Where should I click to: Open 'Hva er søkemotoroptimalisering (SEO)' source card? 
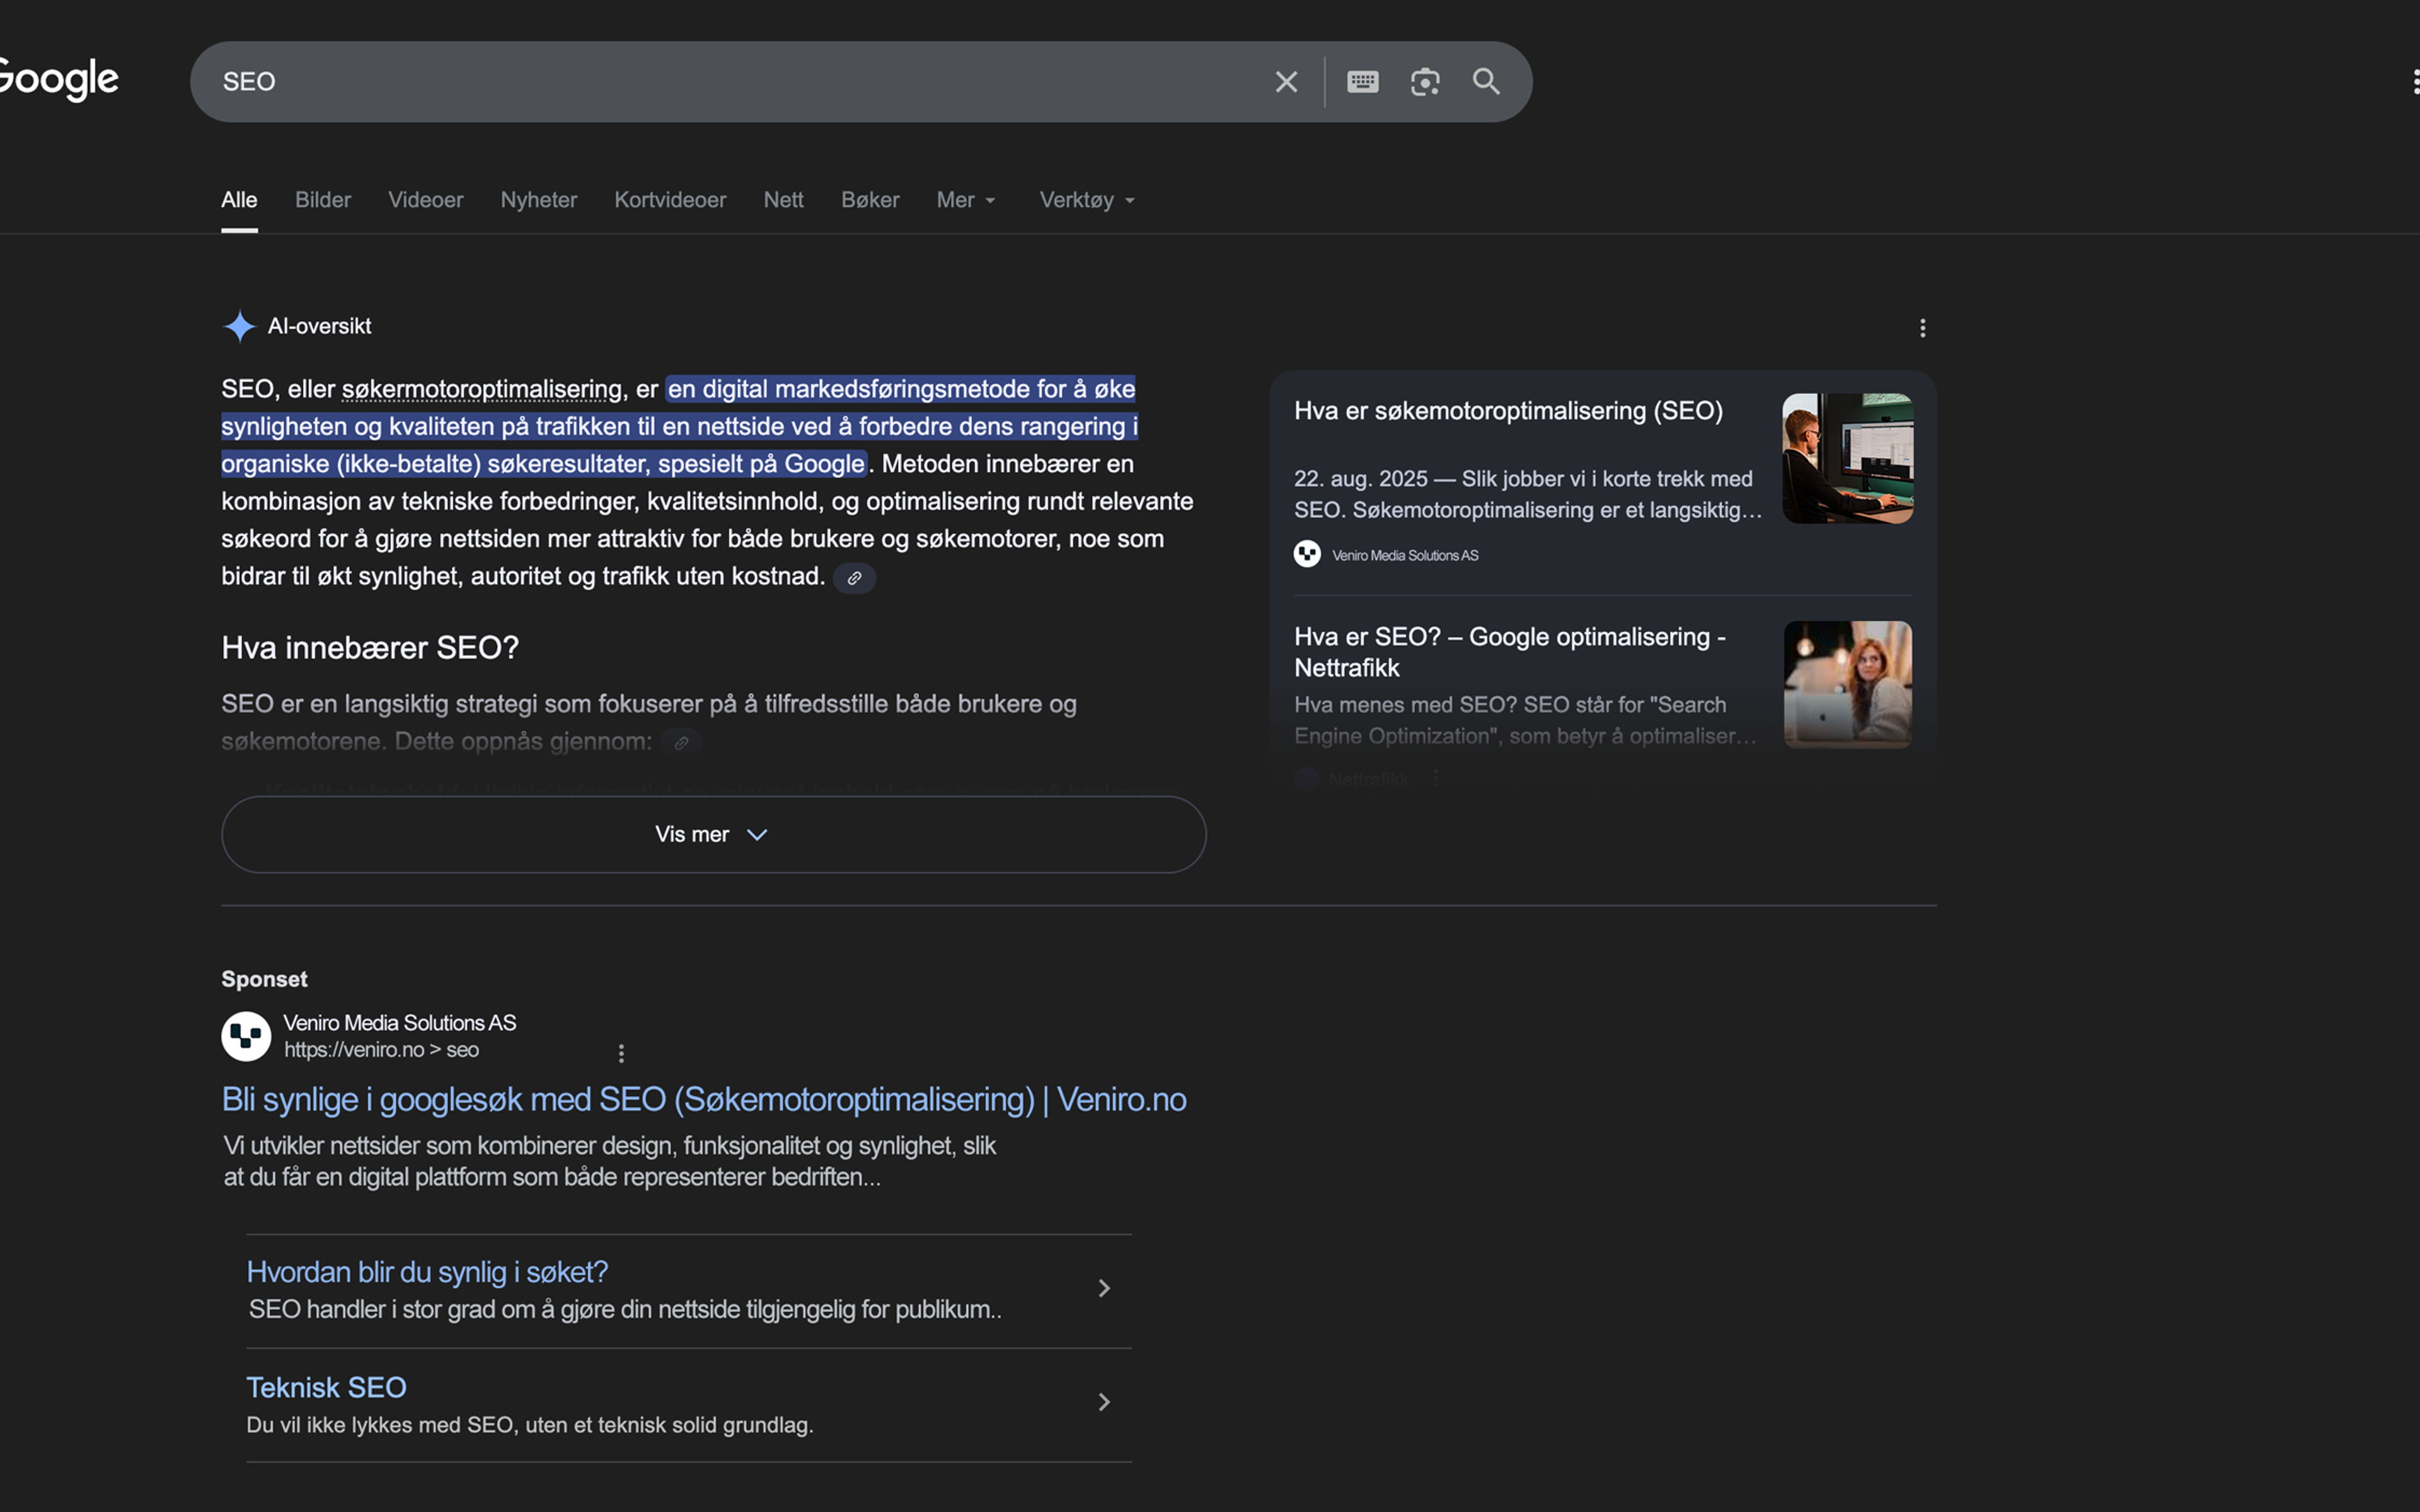point(1508,411)
